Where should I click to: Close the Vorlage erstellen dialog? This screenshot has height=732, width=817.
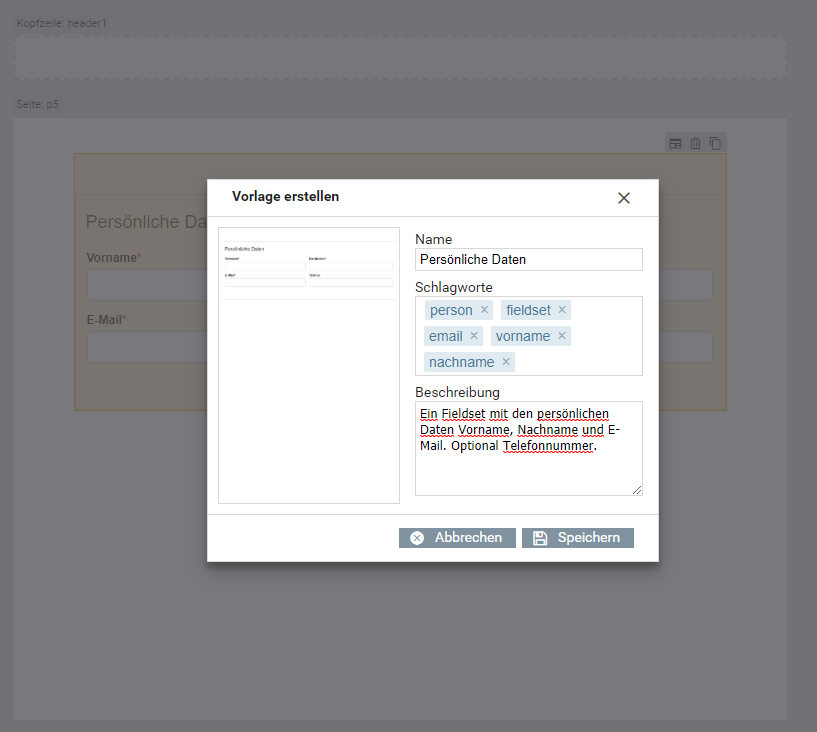coord(624,198)
